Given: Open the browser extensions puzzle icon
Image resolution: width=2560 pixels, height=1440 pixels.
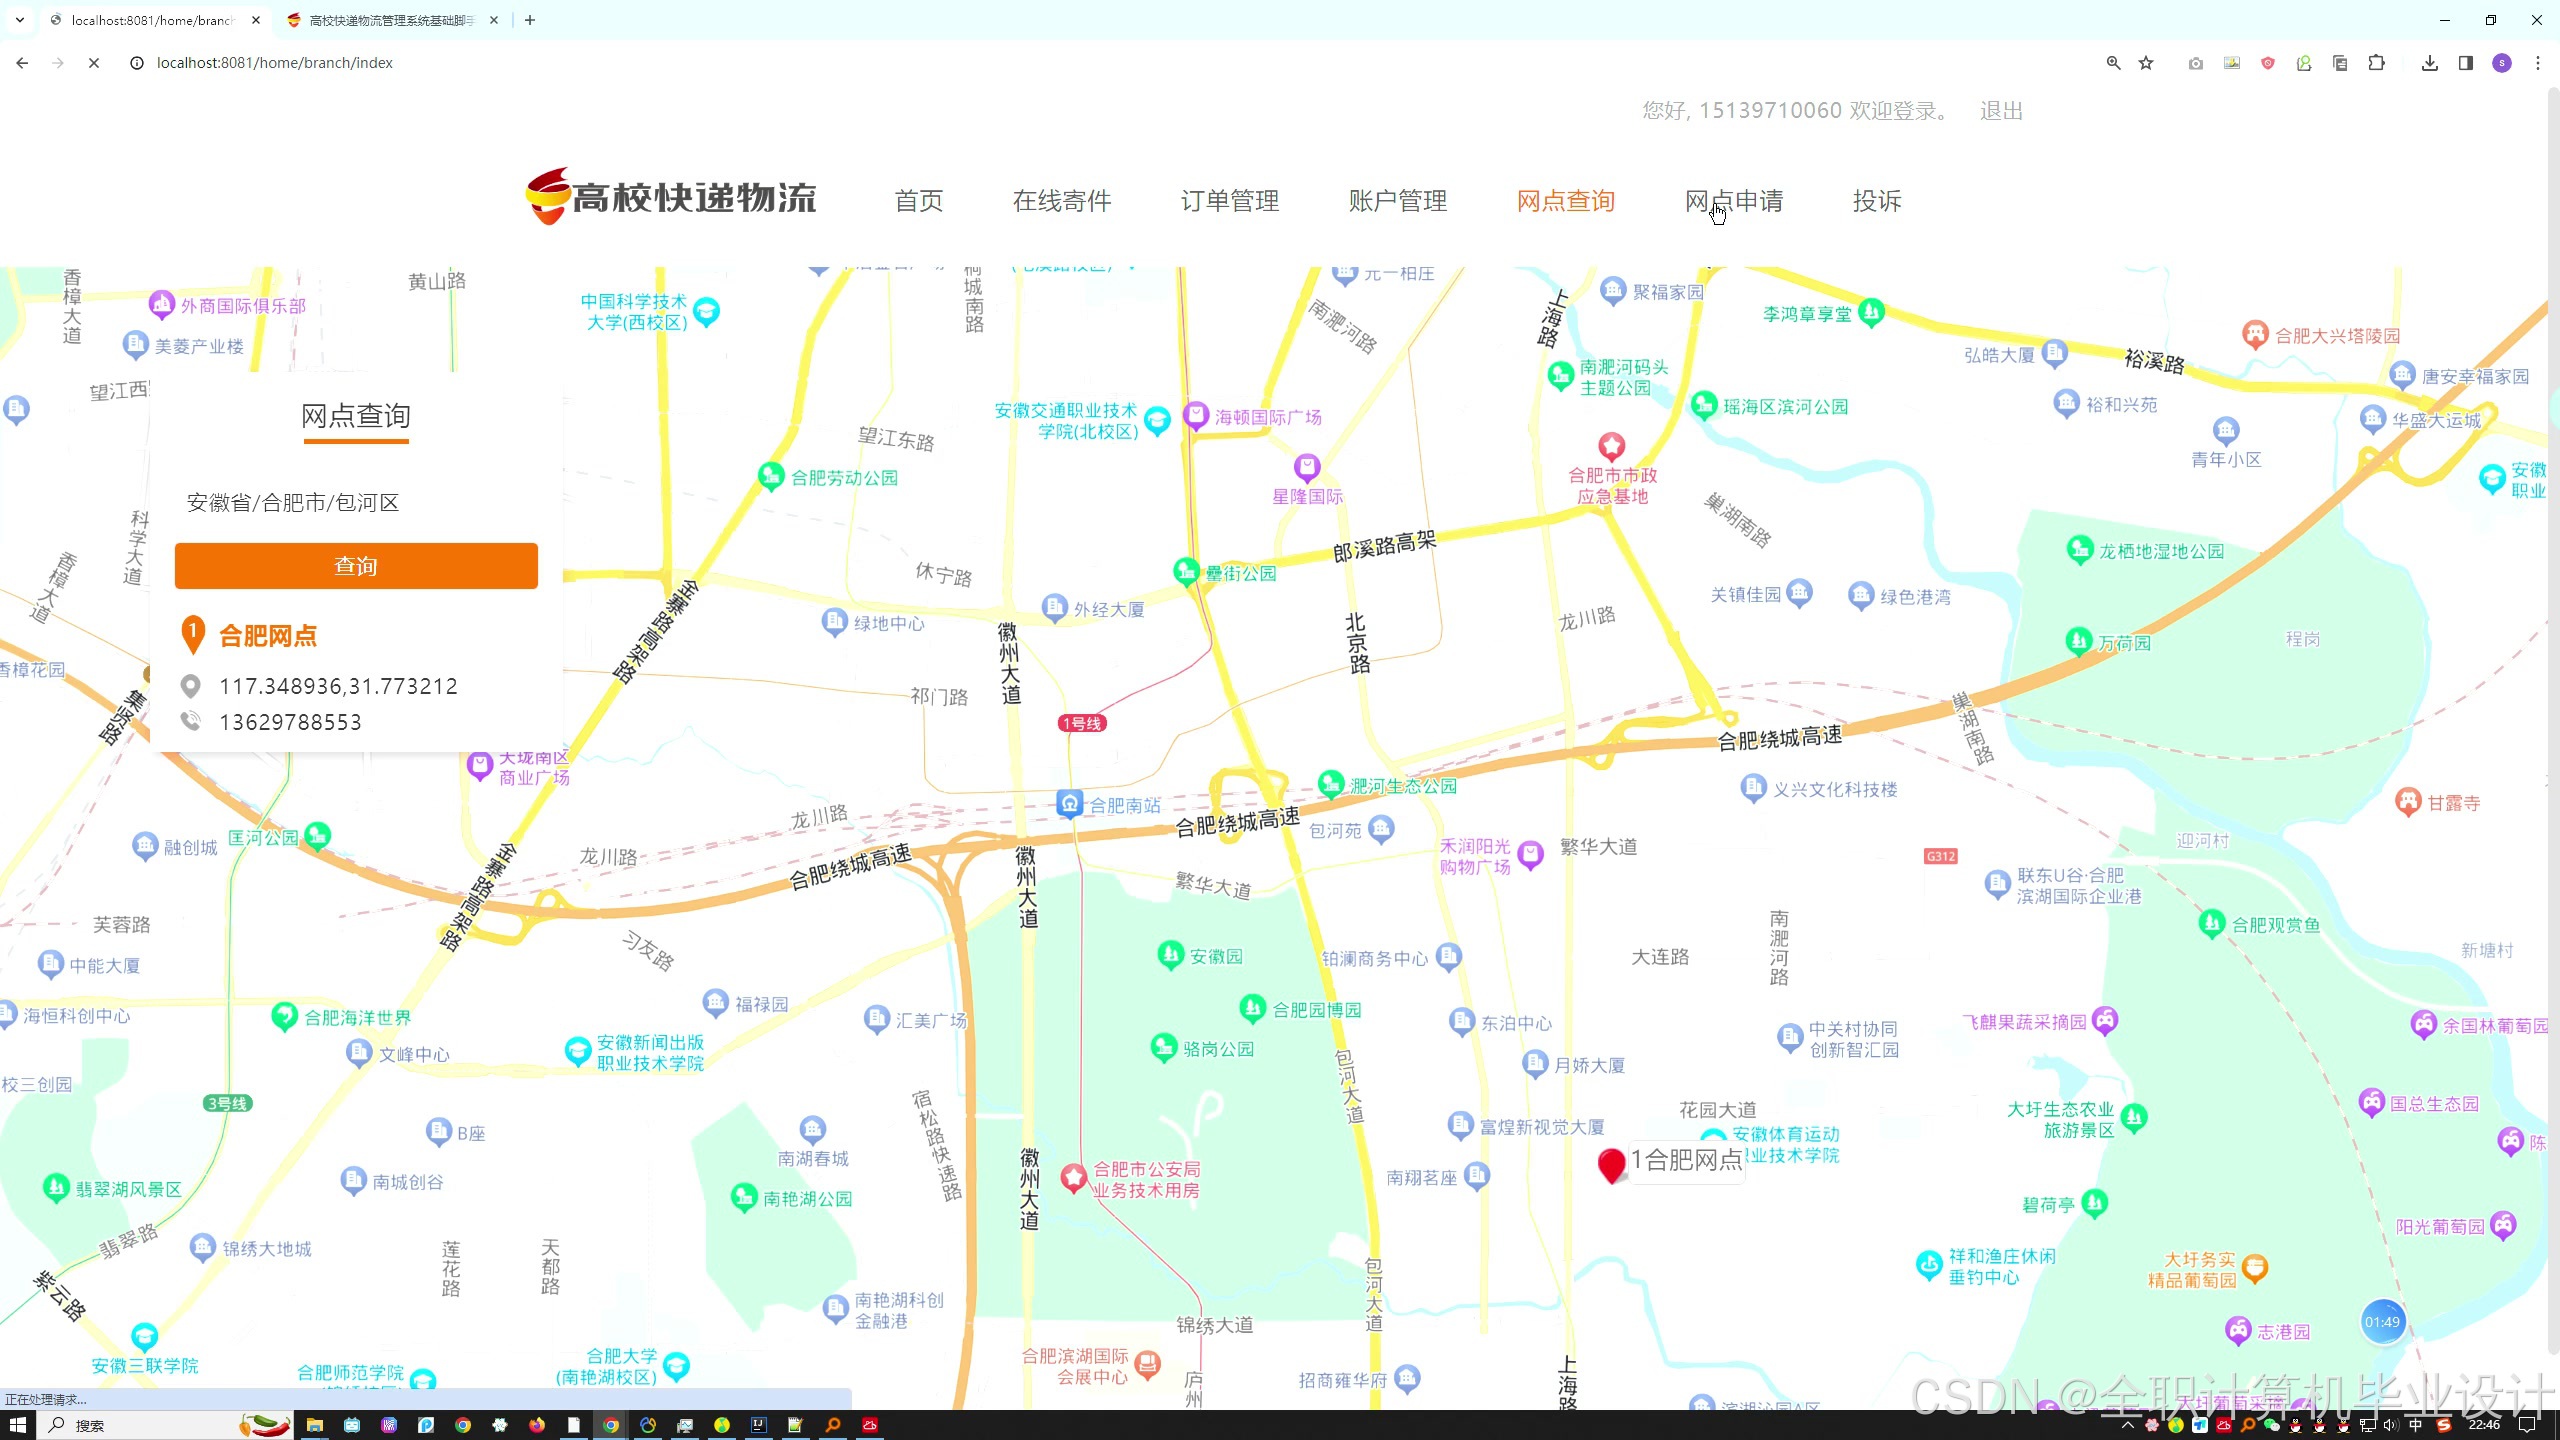Looking at the screenshot, I should pos(2377,63).
